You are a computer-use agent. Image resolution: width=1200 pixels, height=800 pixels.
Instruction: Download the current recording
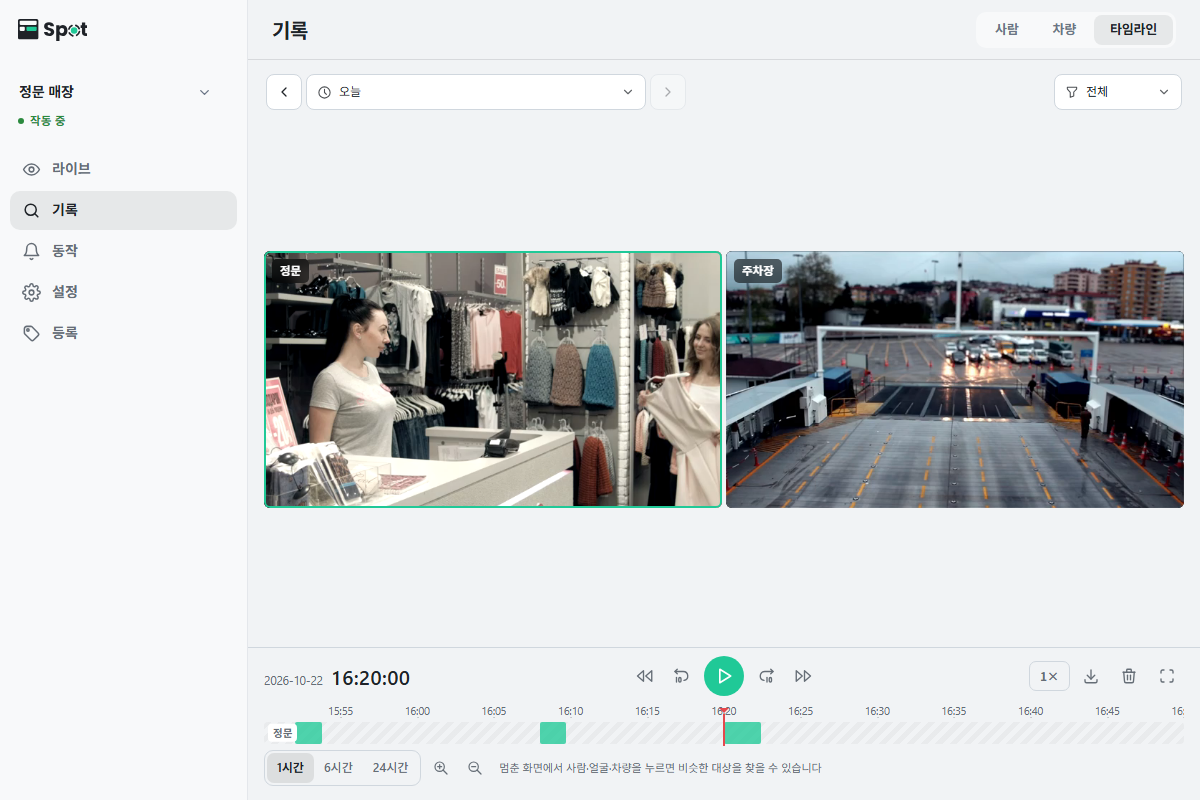pyautogui.click(x=1091, y=676)
